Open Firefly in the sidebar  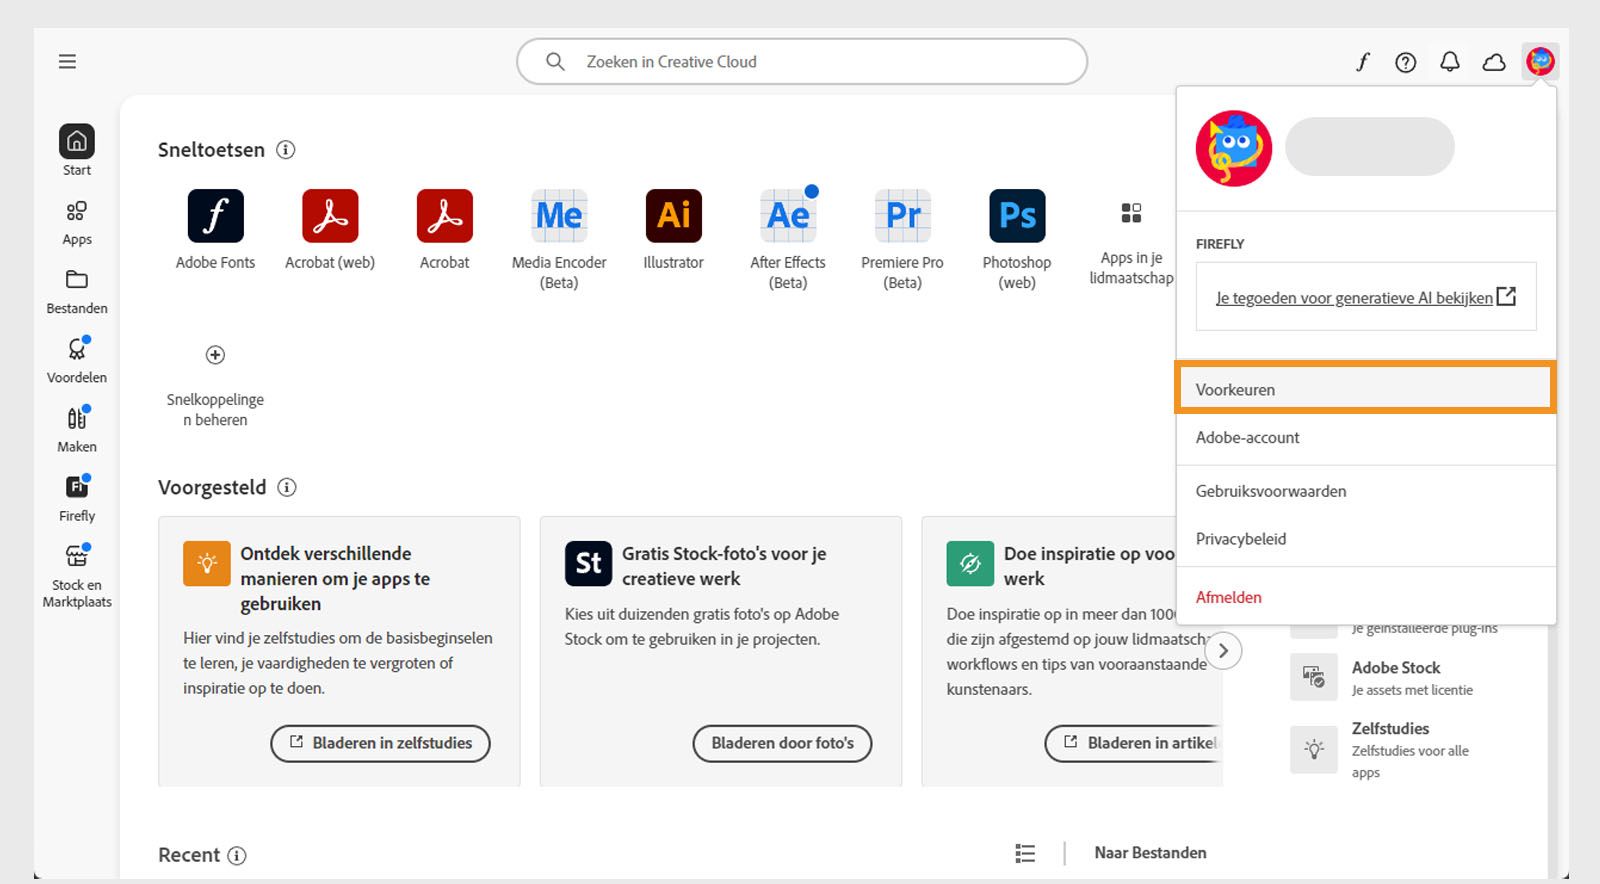pyautogui.click(x=77, y=499)
